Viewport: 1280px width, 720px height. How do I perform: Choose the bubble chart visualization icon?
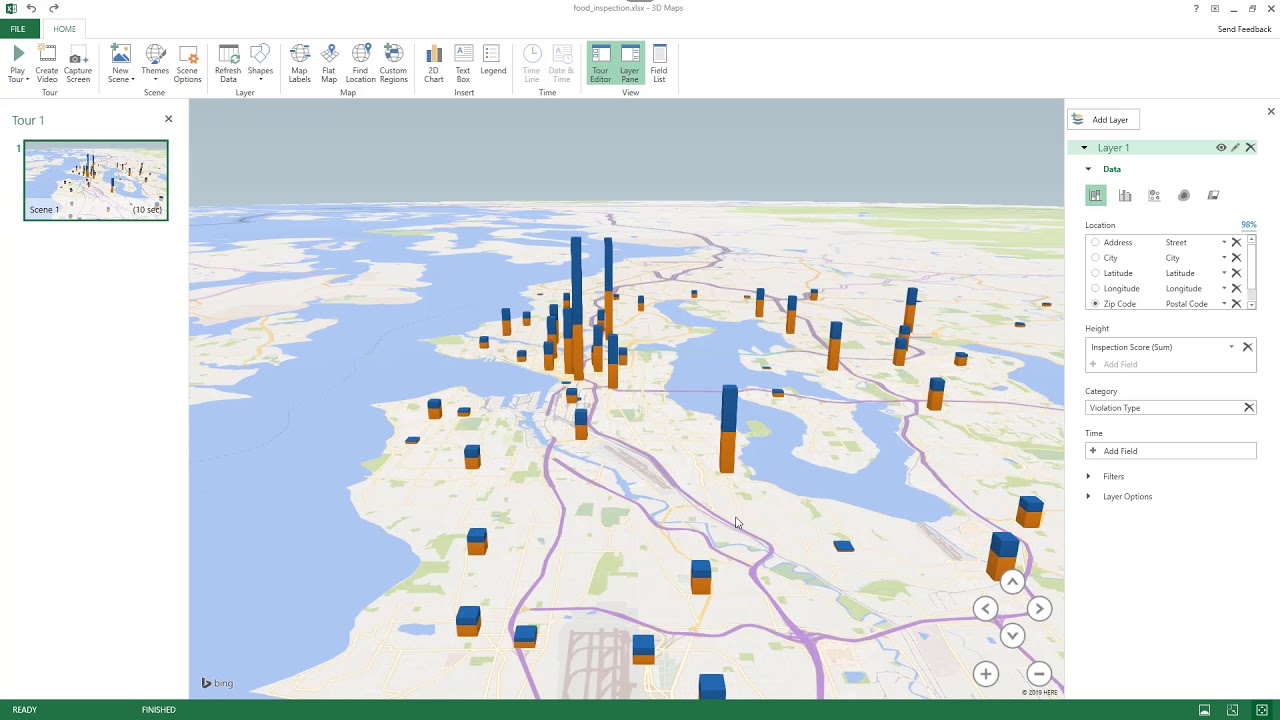tap(1154, 196)
